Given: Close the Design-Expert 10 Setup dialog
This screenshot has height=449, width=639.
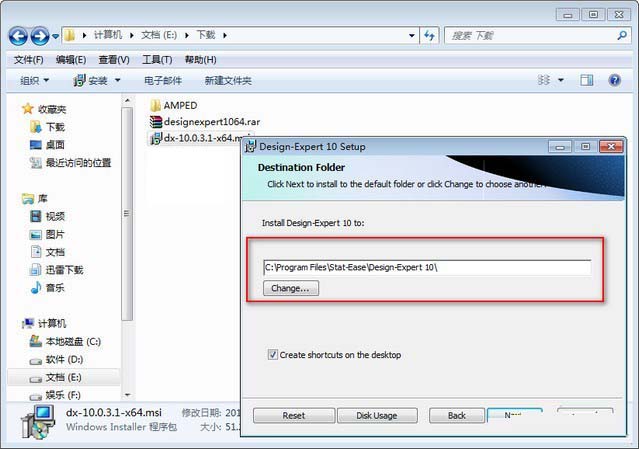Looking at the screenshot, I should (x=611, y=146).
